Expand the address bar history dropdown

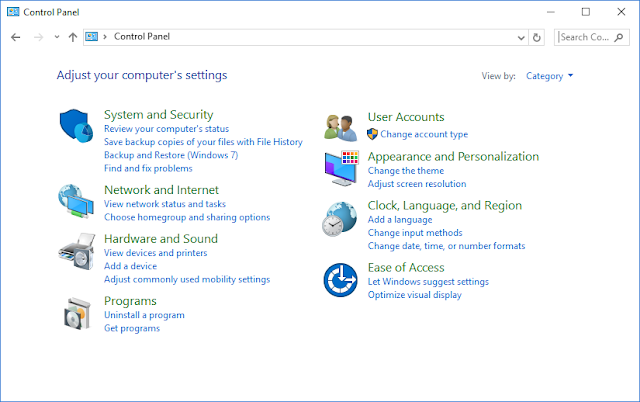pos(521,37)
